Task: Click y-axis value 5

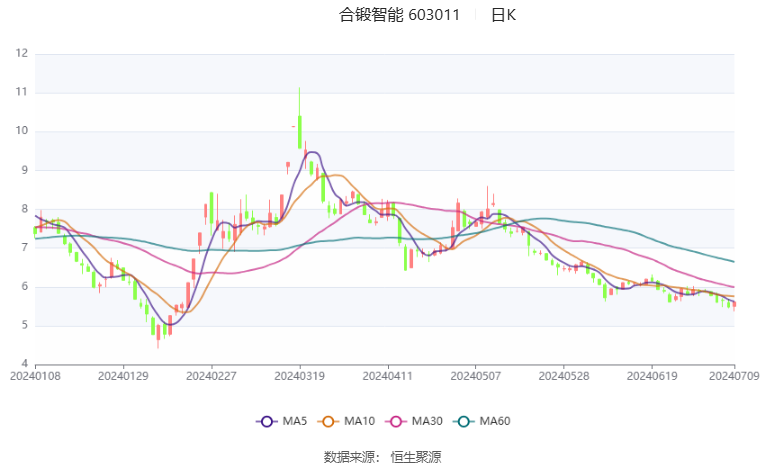Action: [x=24, y=325]
